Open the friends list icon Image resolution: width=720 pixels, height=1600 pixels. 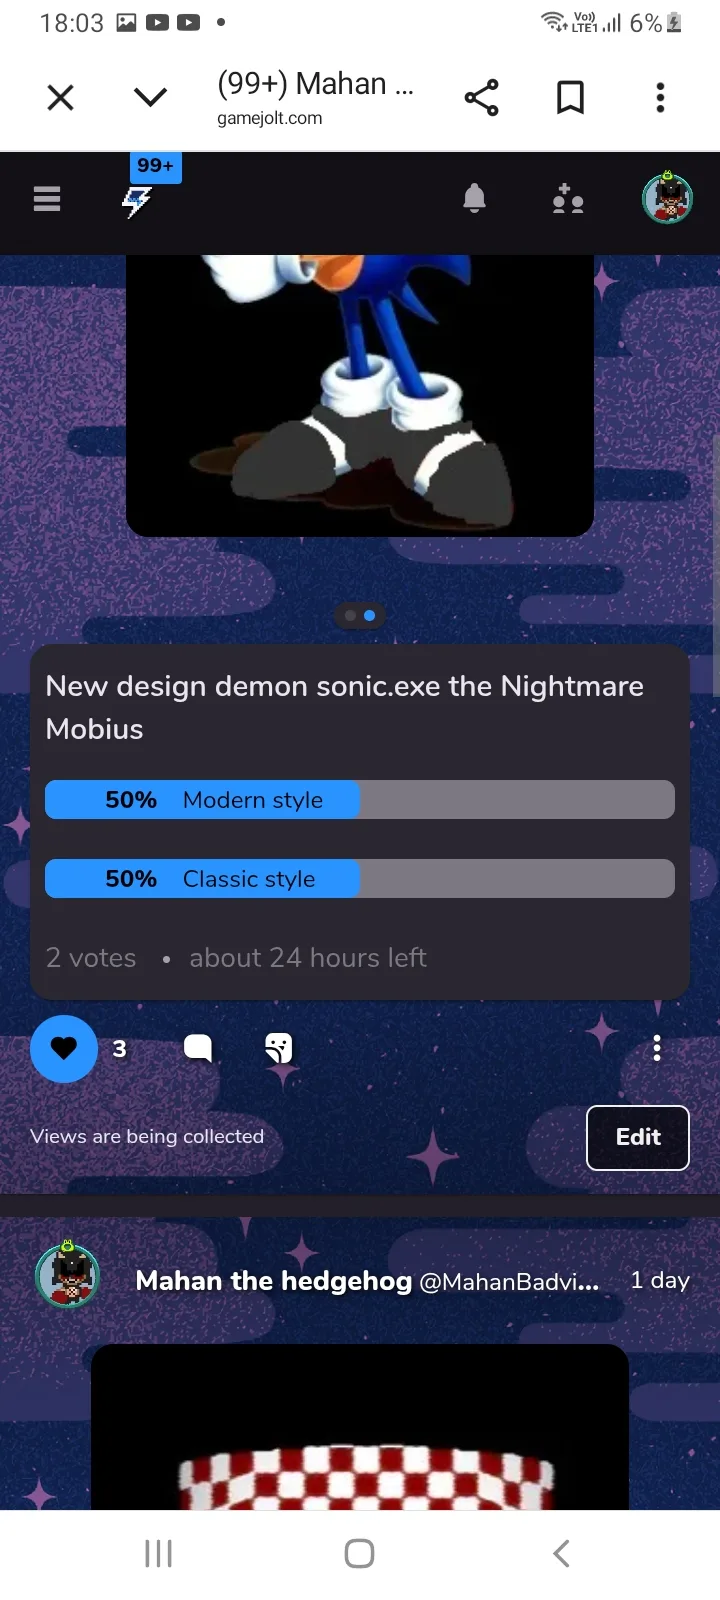tap(568, 199)
